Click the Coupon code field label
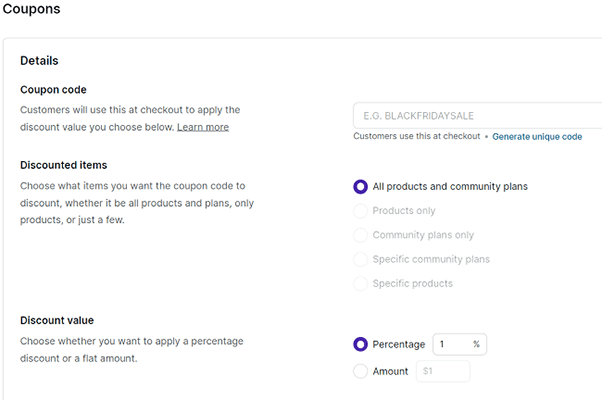Image resolution: width=602 pixels, height=400 pixels. point(53,90)
